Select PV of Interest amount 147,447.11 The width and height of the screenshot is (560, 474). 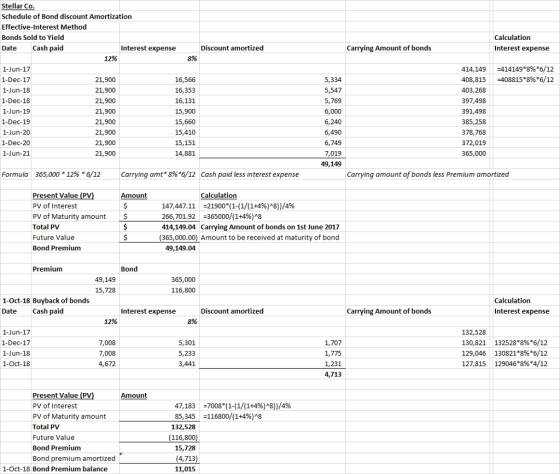point(179,206)
